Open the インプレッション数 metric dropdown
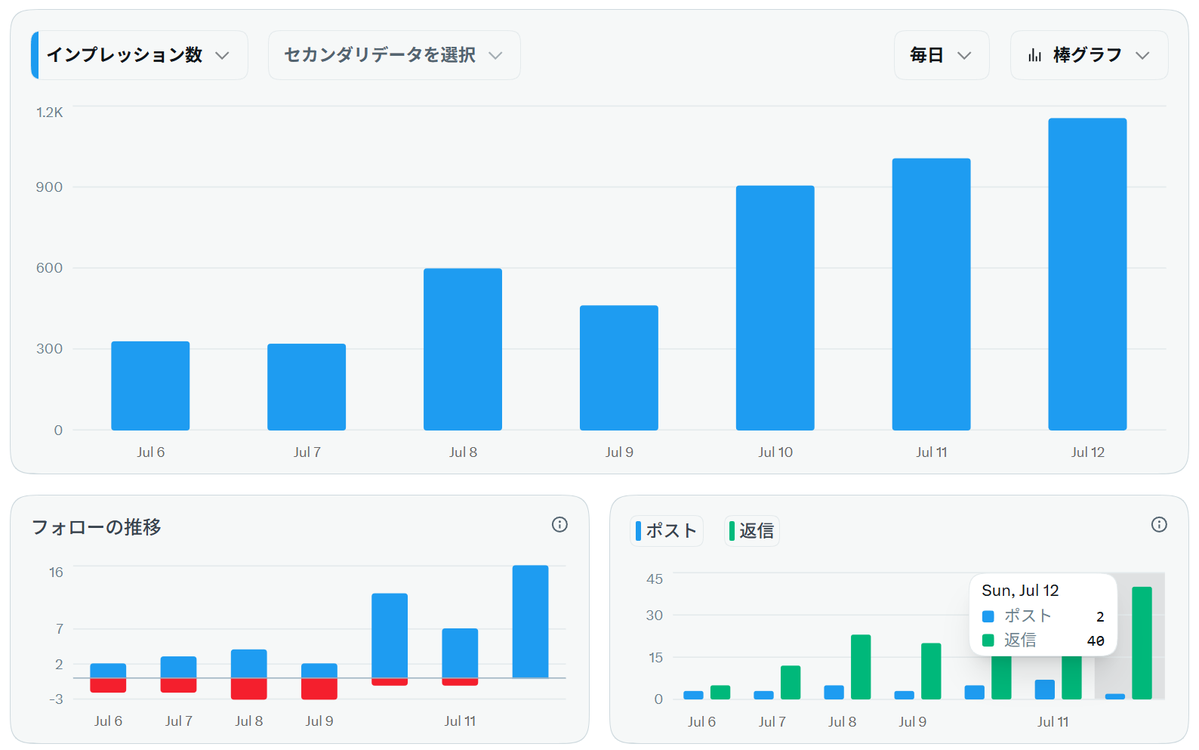Image resolution: width=1199 pixels, height=750 pixels. point(140,55)
